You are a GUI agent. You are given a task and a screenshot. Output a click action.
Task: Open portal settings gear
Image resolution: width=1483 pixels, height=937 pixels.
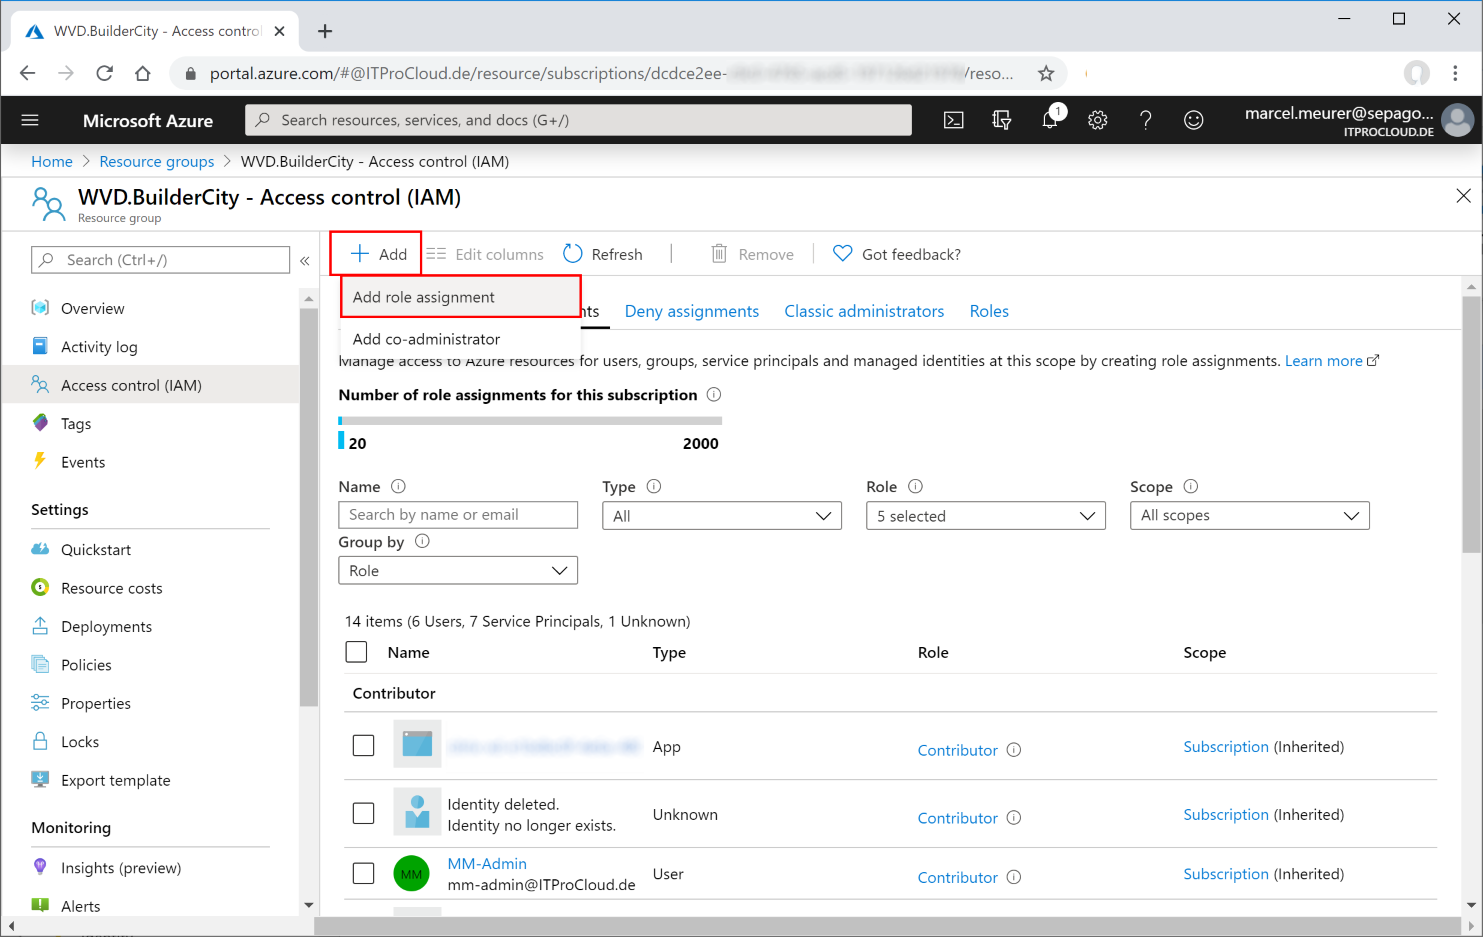point(1098,120)
